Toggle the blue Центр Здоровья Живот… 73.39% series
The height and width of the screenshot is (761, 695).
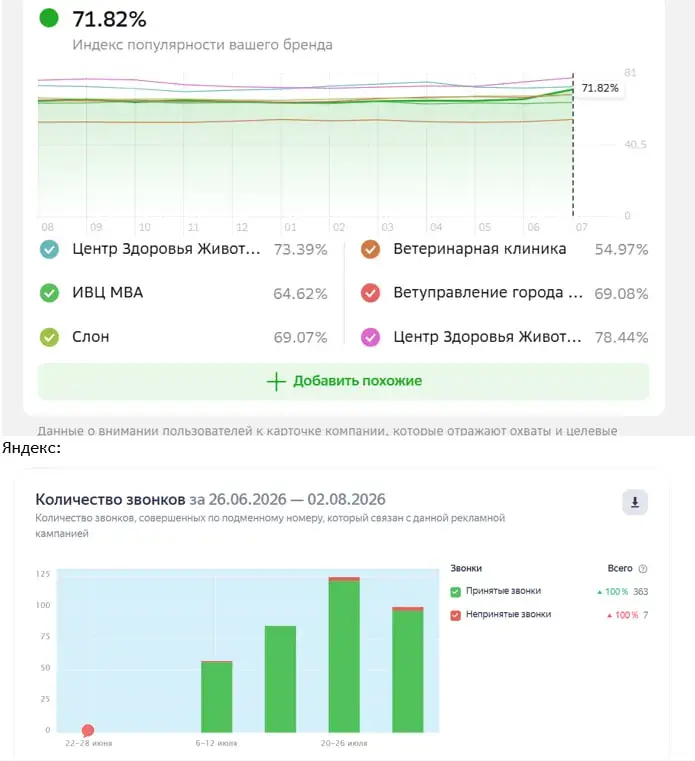(x=49, y=249)
